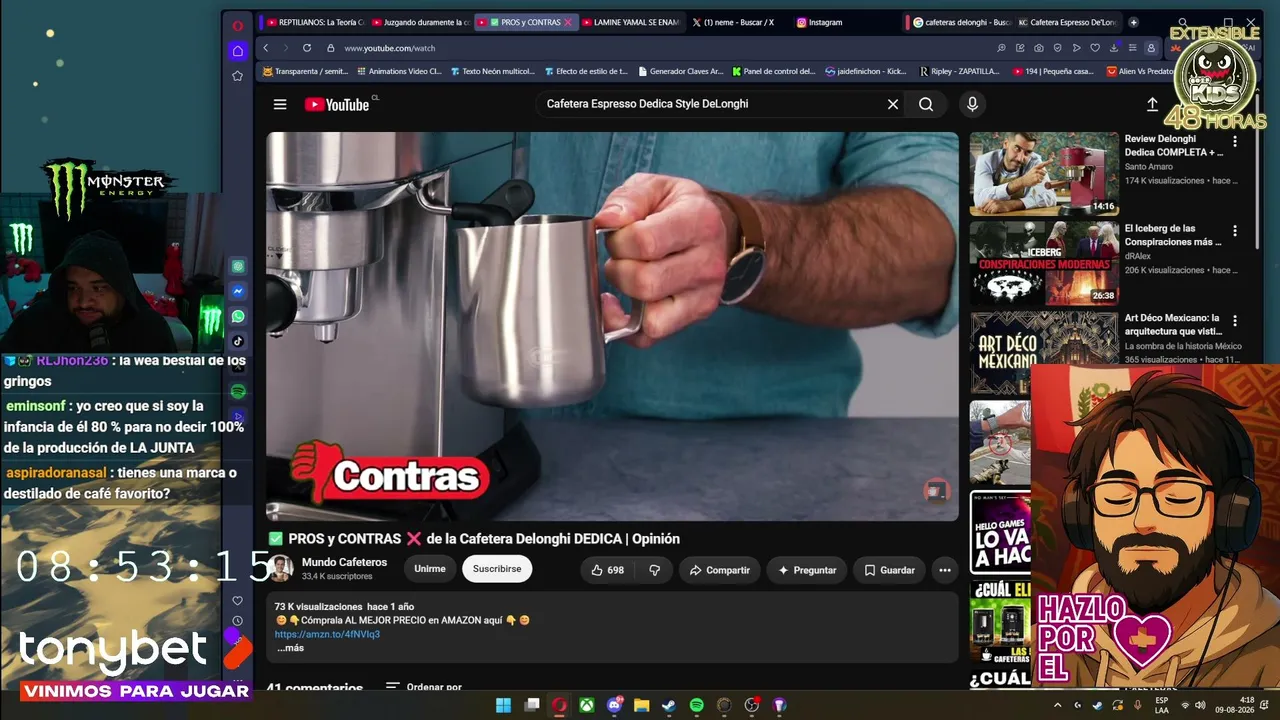Click the Delonghi Dedica video player
1280x720 pixels.
612,326
